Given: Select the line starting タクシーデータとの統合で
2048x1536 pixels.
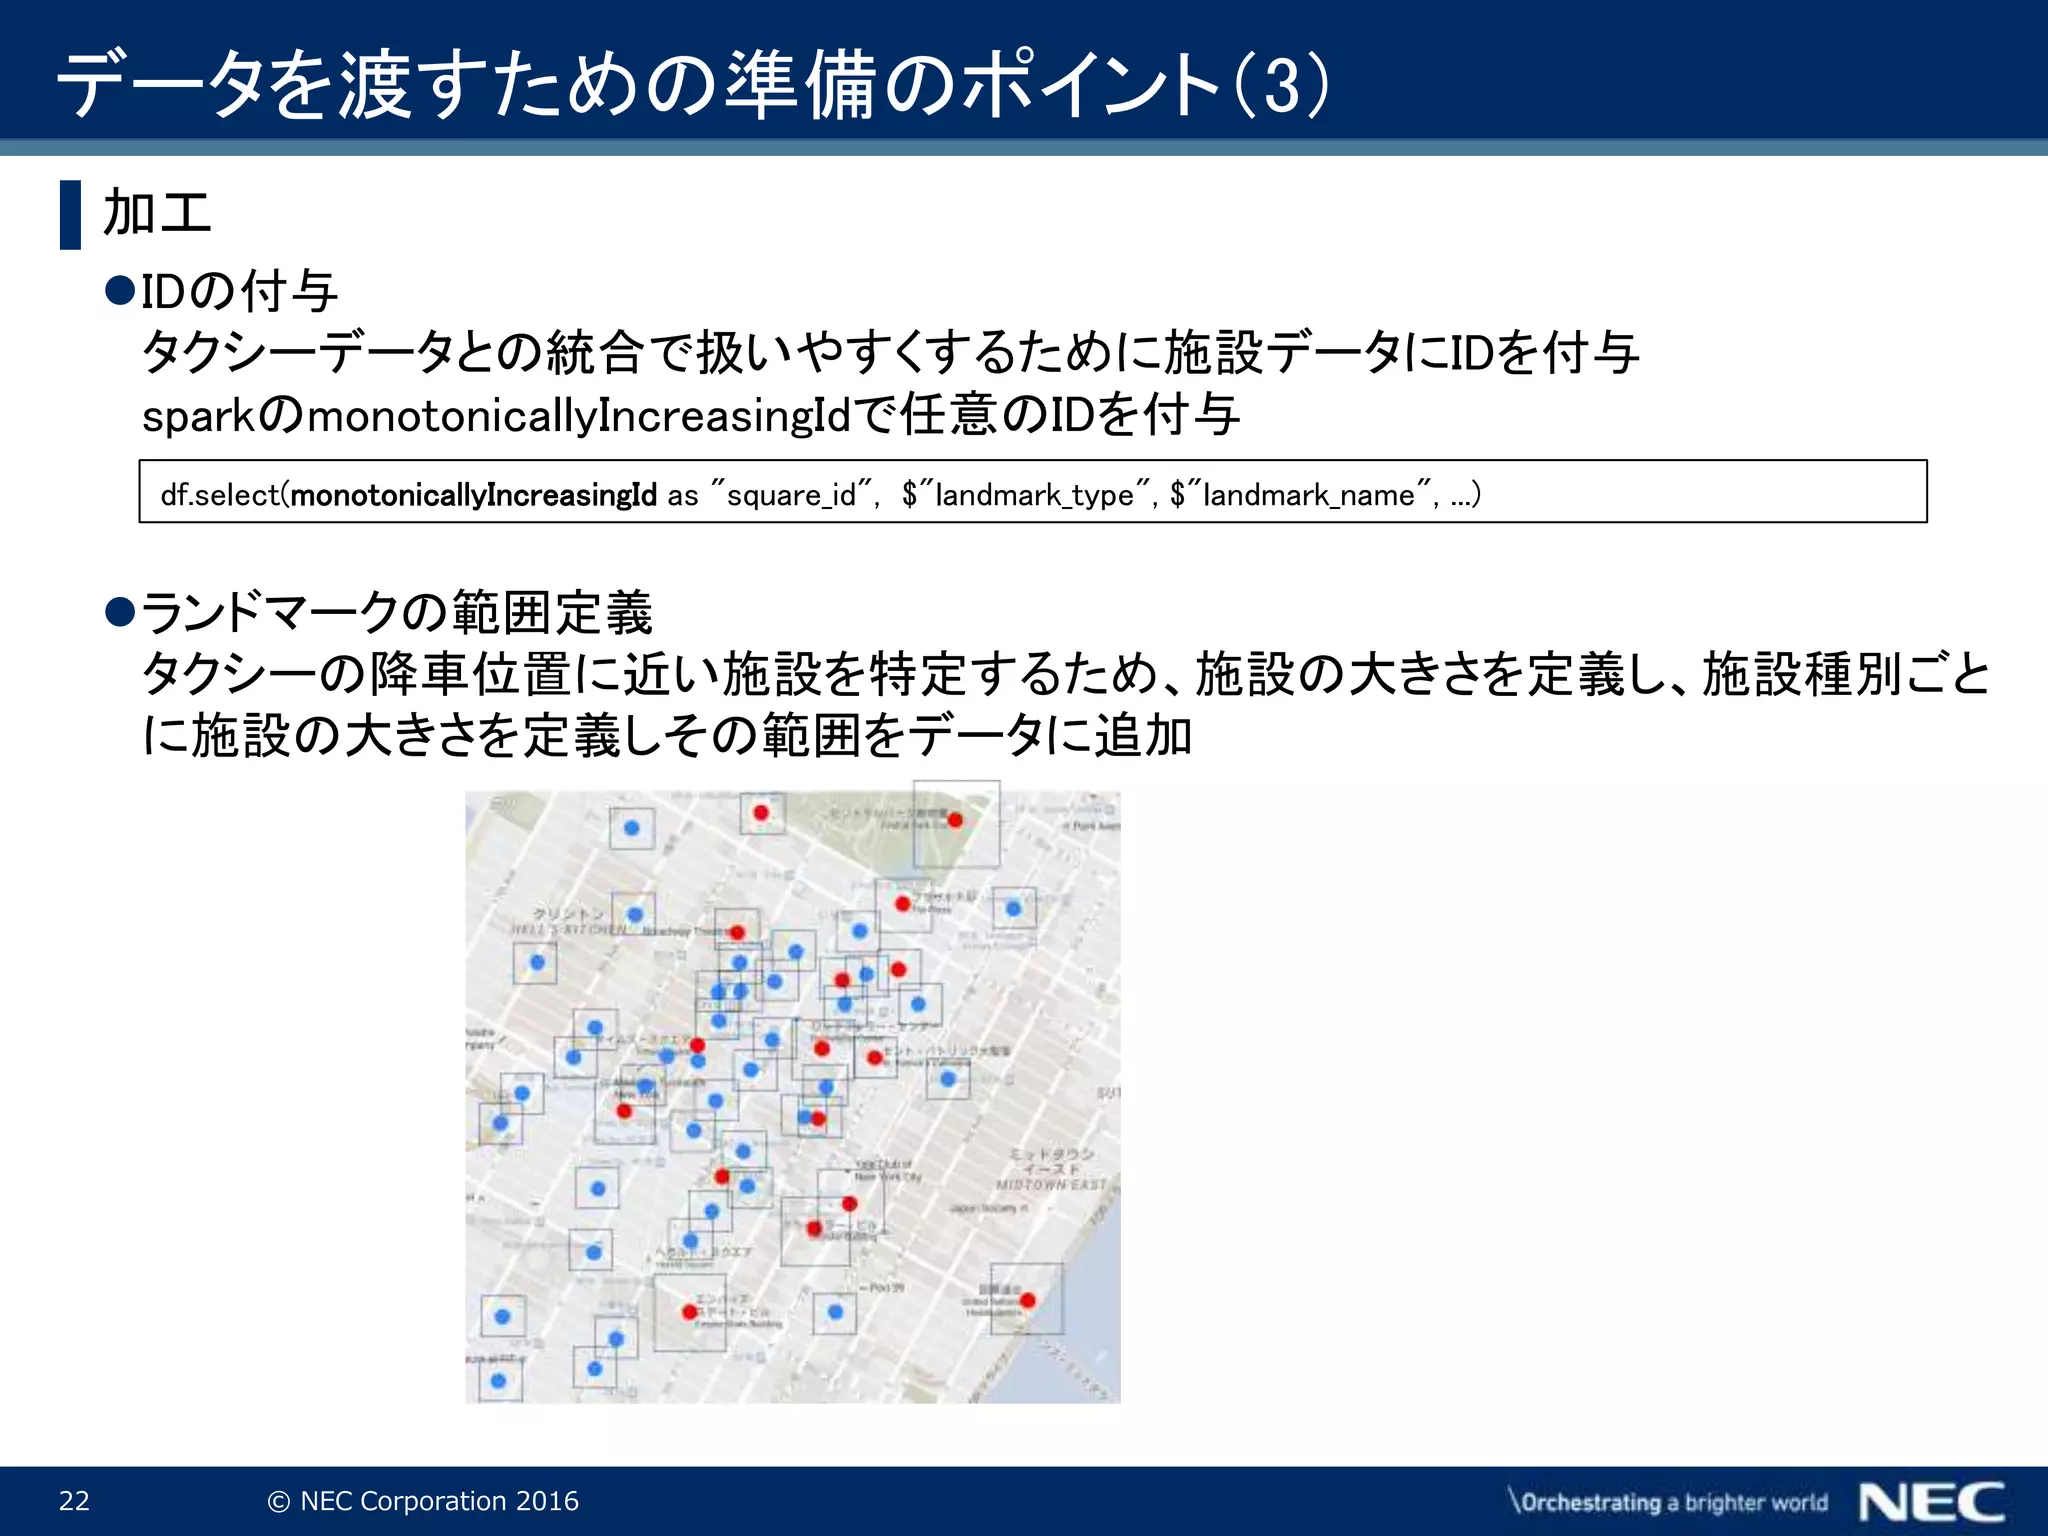Looking at the screenshot, I should 890,352.
